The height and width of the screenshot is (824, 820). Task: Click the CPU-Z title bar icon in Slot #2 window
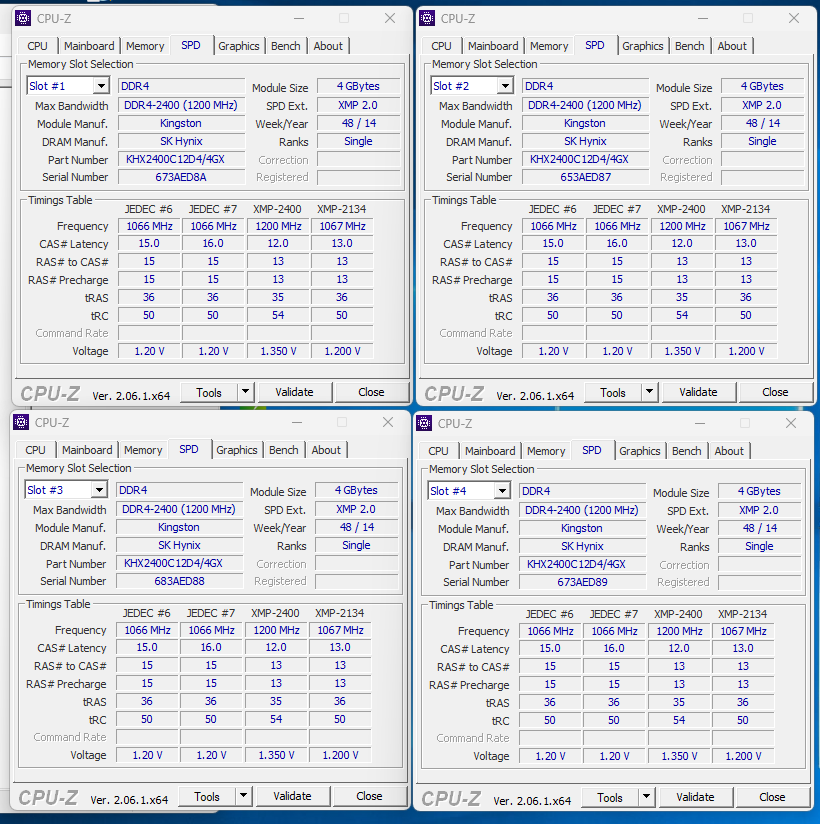[427, 18]
